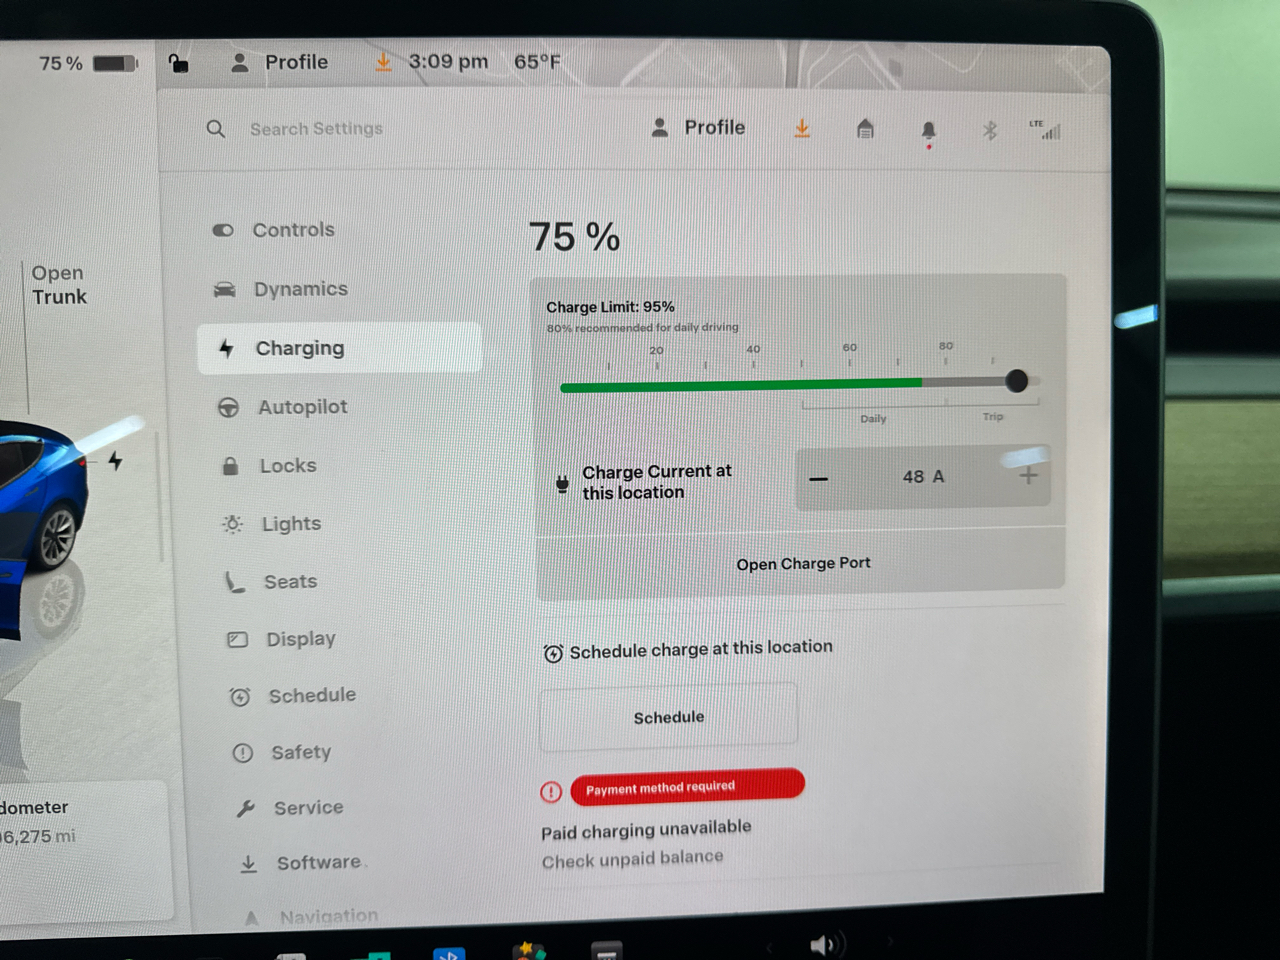This screenshot has width=1280, height=960.
Task: Tap the Bluetooth icon
Action: [x=989, y=130]
